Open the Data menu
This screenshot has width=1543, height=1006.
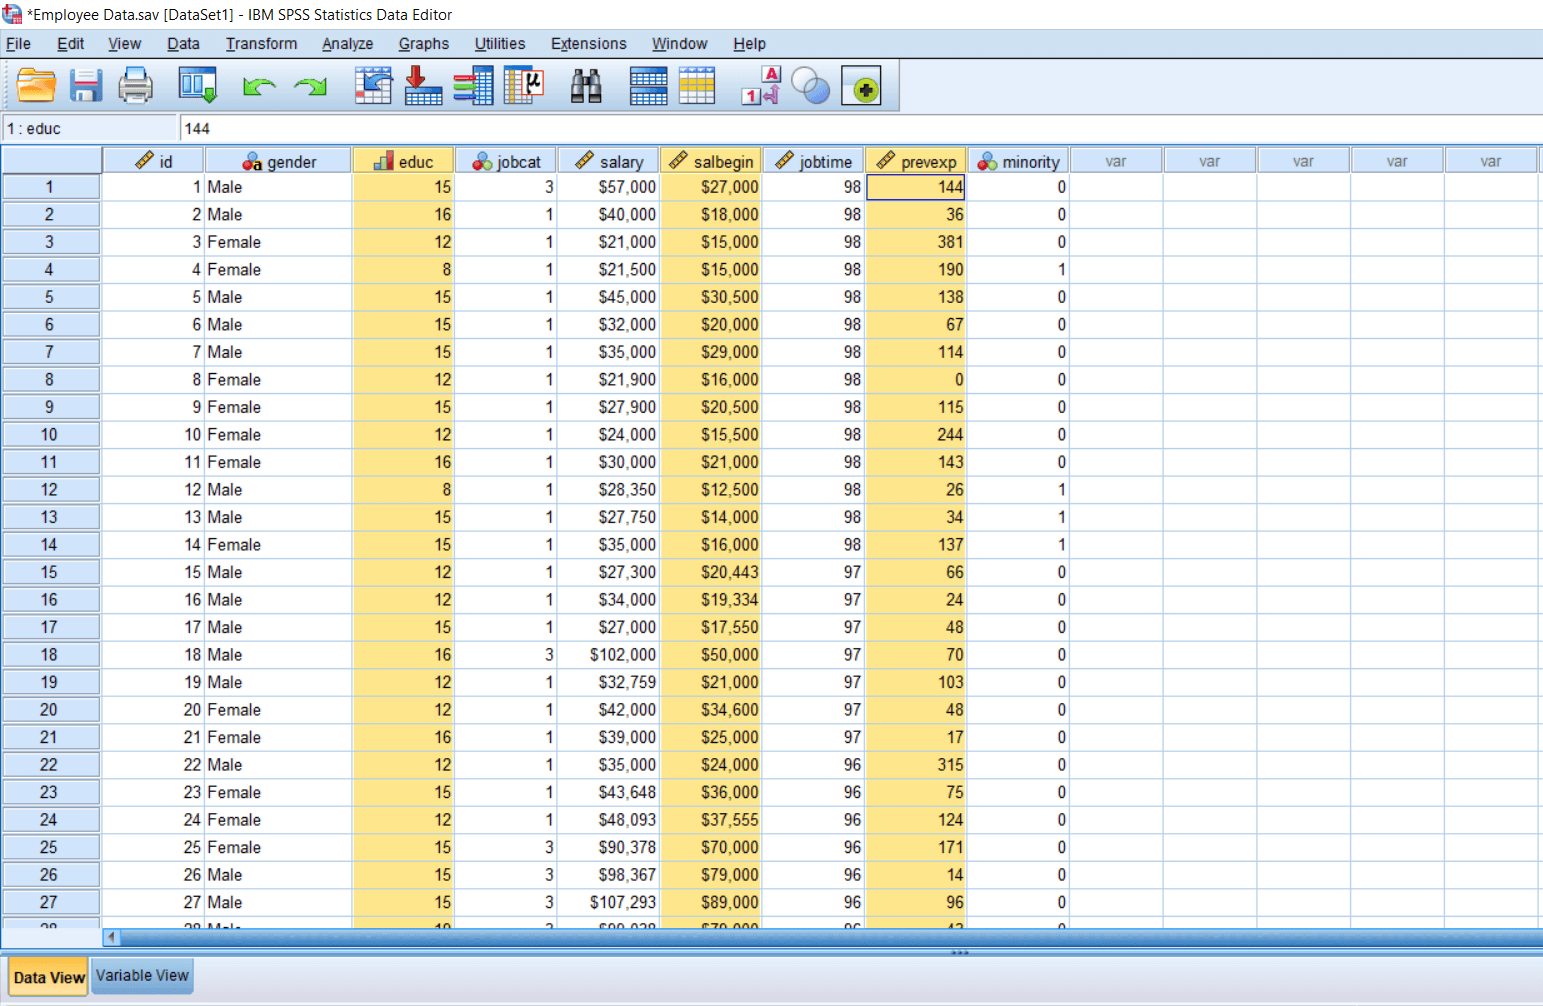tap(183, 44)
